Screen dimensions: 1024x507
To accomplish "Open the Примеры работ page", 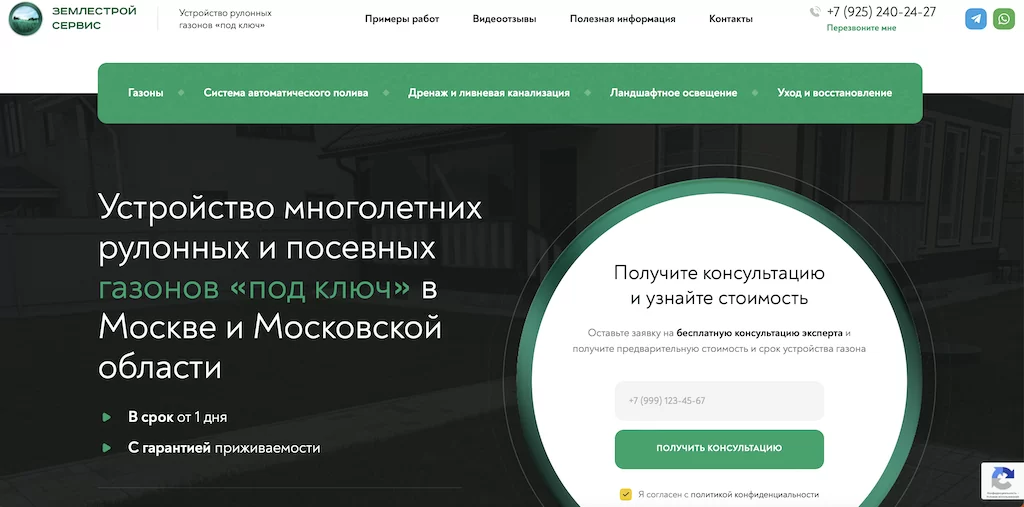I will pos(401,19).
